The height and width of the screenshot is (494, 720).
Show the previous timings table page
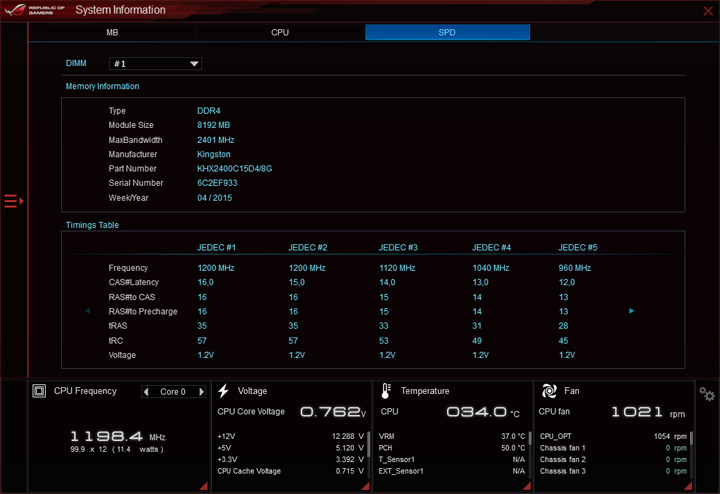(88, 311)
